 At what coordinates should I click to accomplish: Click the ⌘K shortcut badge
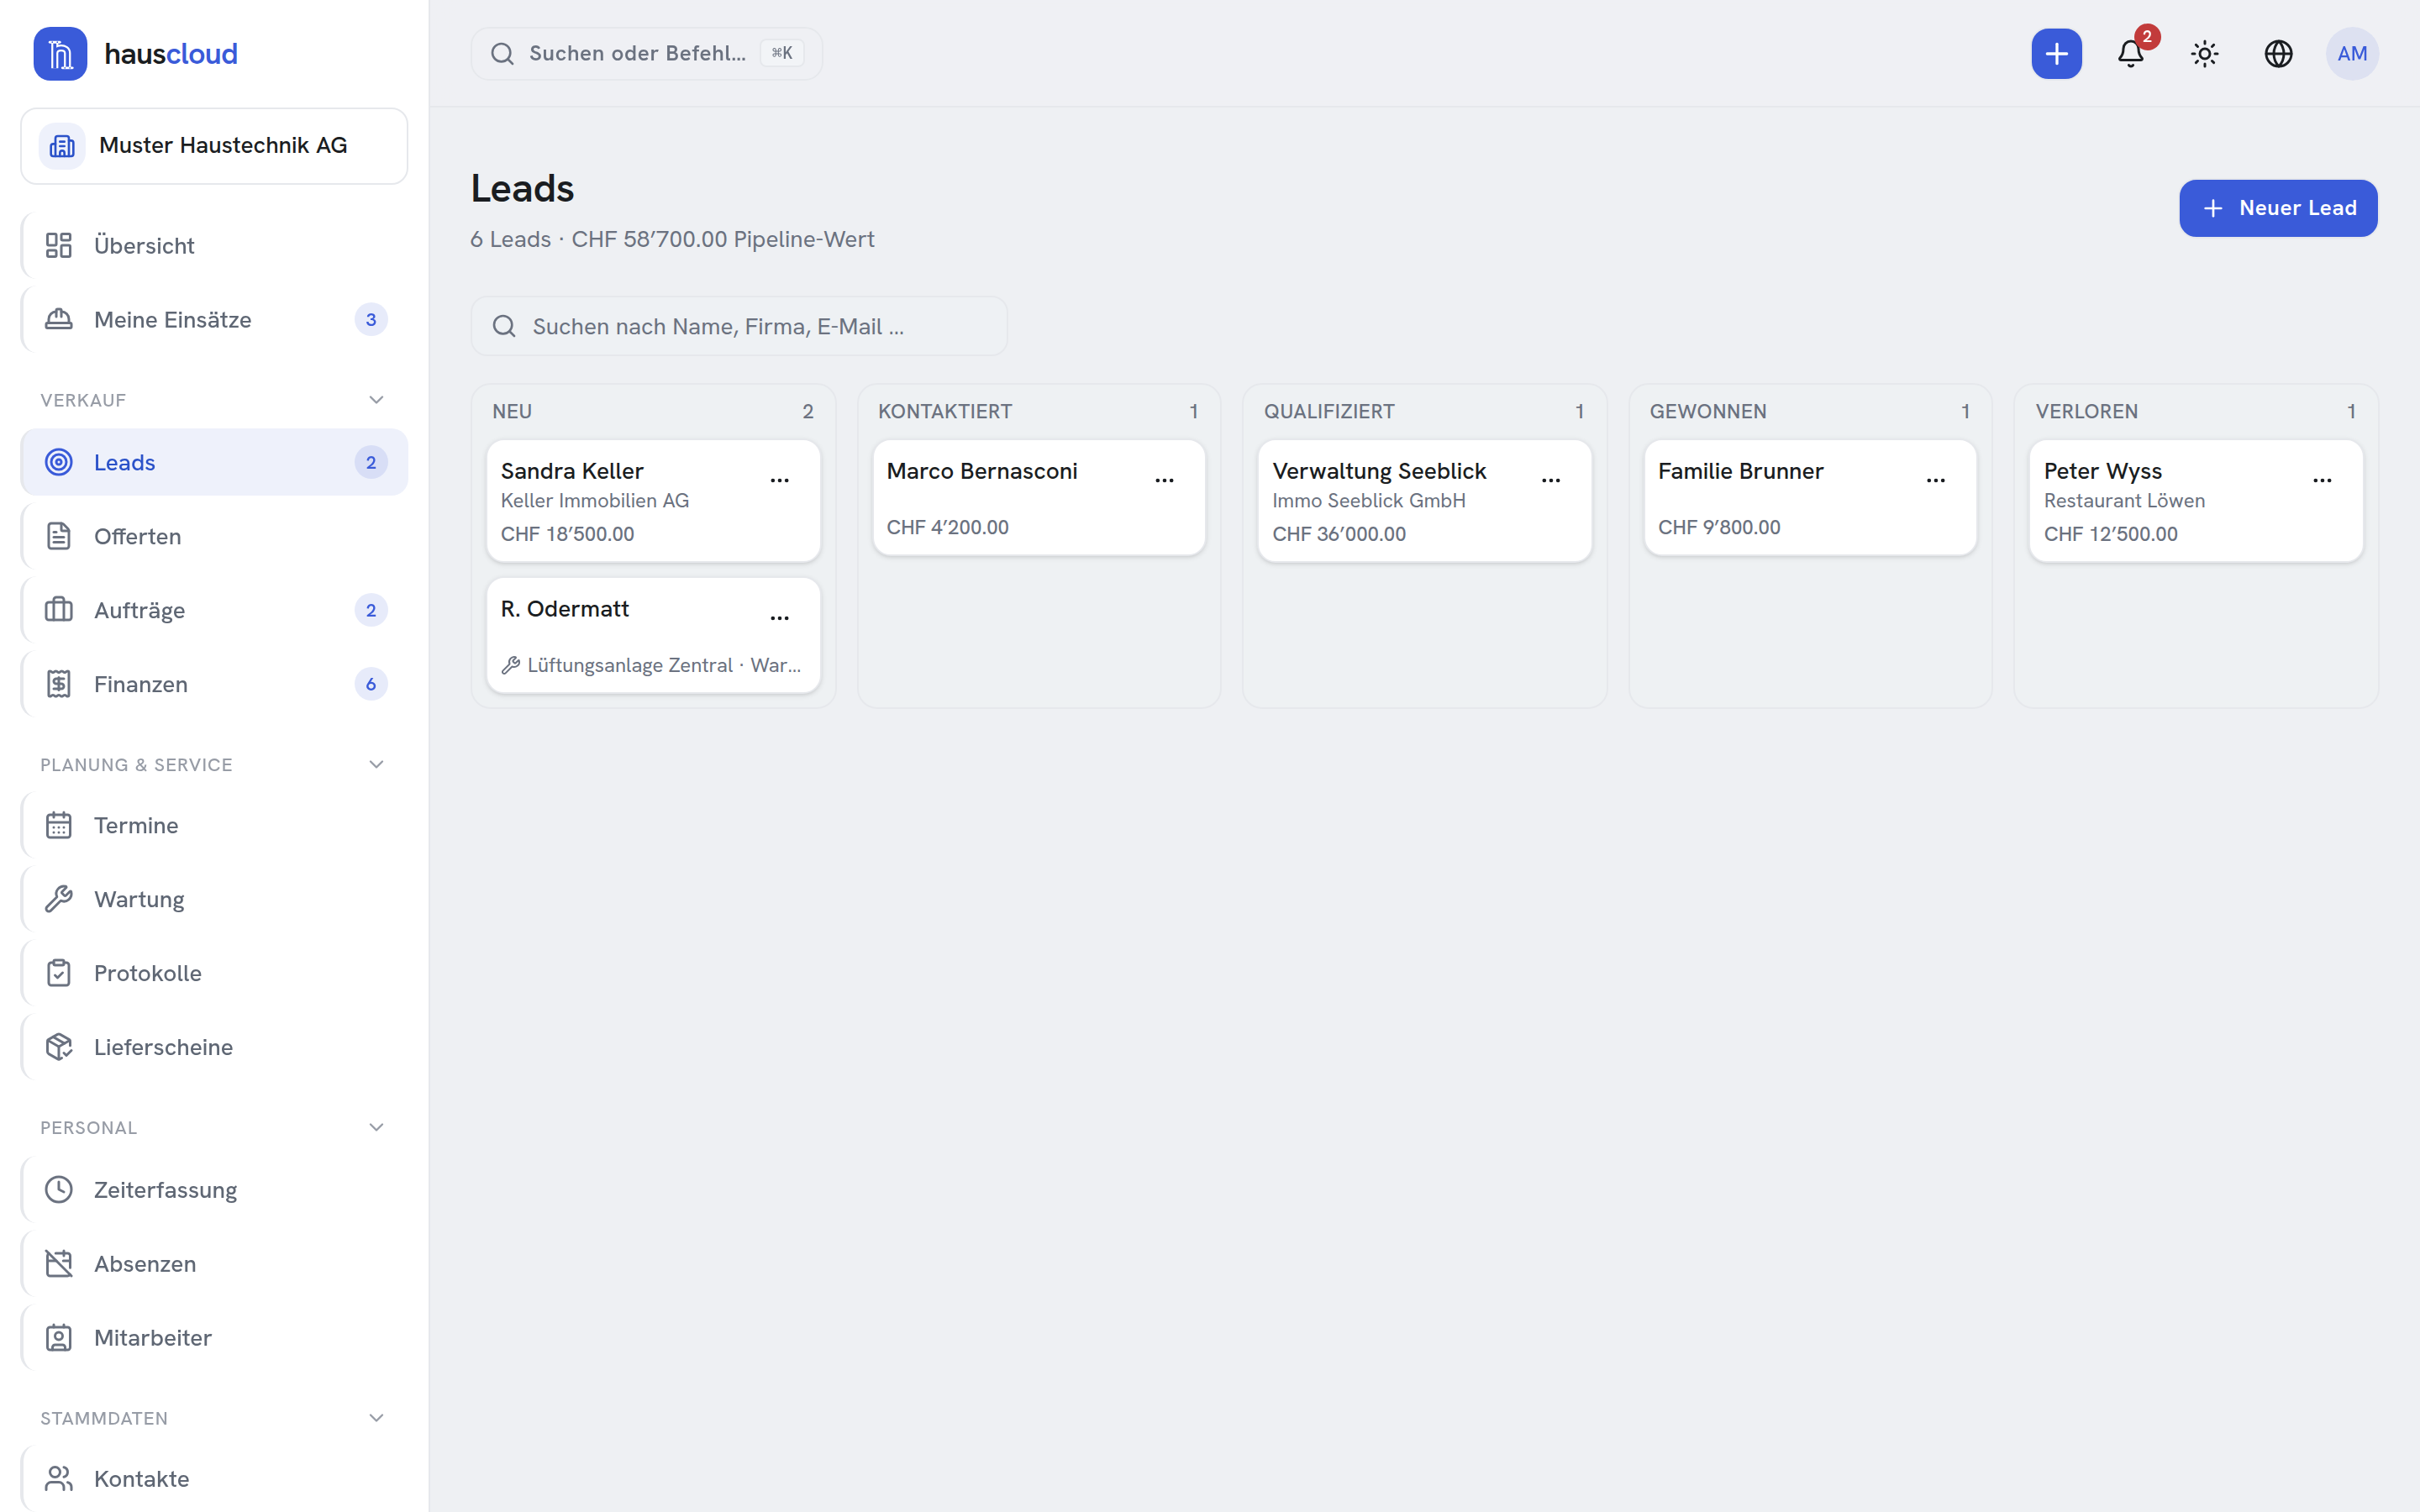click(x=782, y=53)
